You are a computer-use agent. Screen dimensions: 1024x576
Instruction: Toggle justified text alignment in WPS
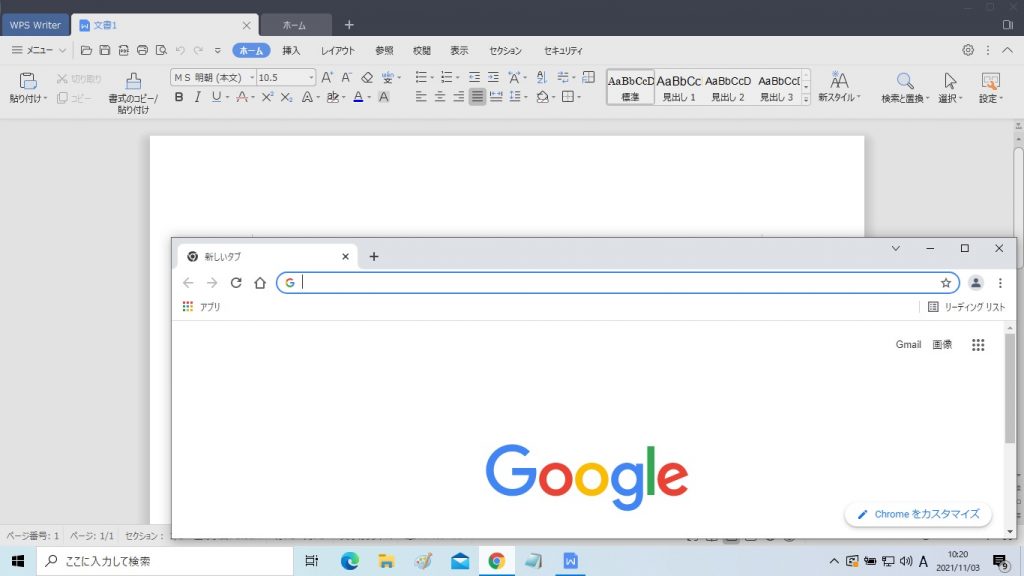[x=477, y=97]
